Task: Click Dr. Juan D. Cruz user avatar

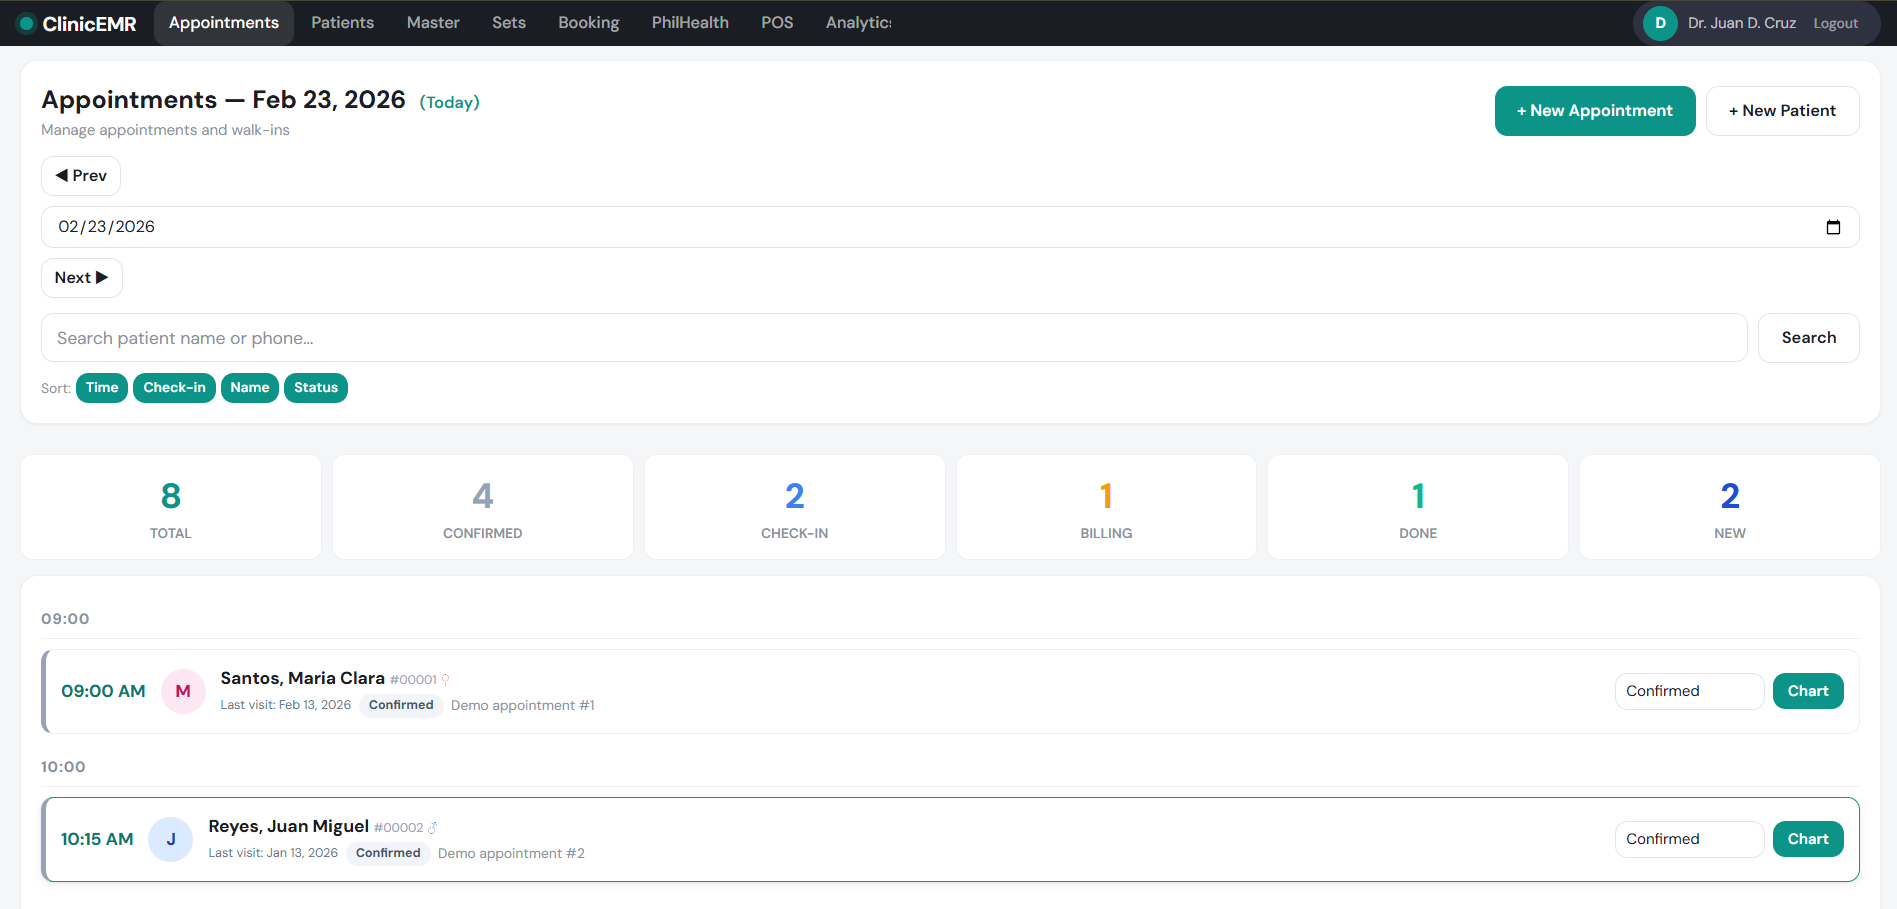Action: point(1660,23)
